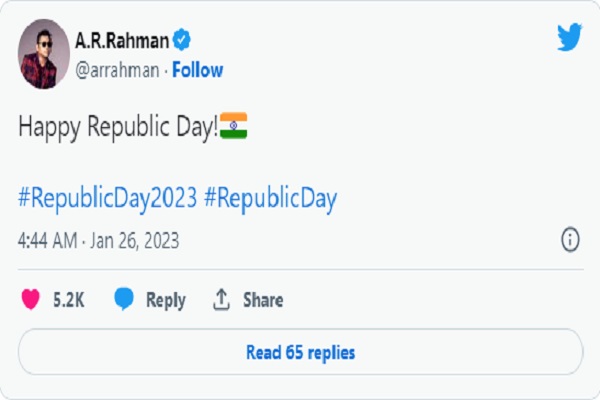Click the Reply text label
Viewport: 600px width, 400px height.
click(165, 300)
